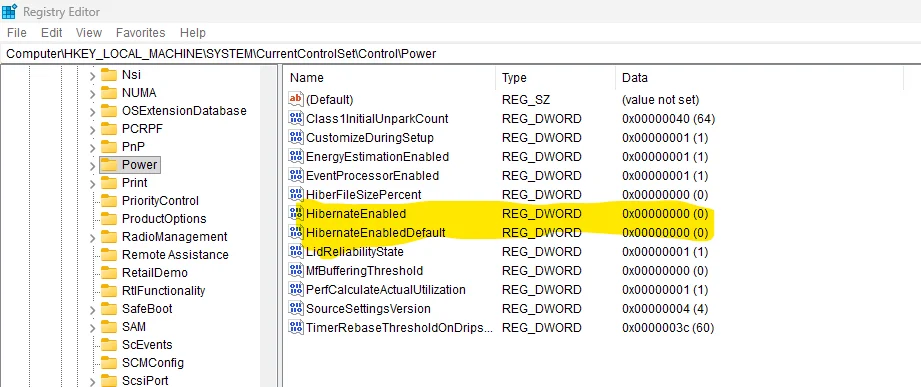The height and width of the screenshot is (387, 921).
Task: Click the 0x0000003c (60) data cell
Action: tap(668, 328)
